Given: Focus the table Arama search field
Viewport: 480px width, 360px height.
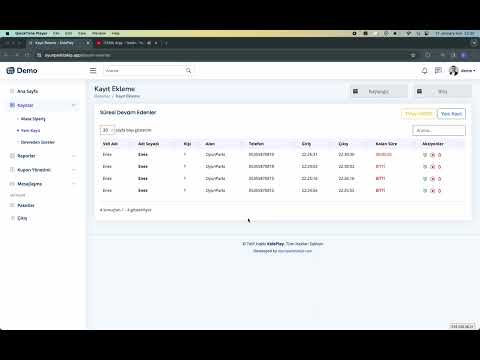Looking at the screenshot, I should pos(439,130).
